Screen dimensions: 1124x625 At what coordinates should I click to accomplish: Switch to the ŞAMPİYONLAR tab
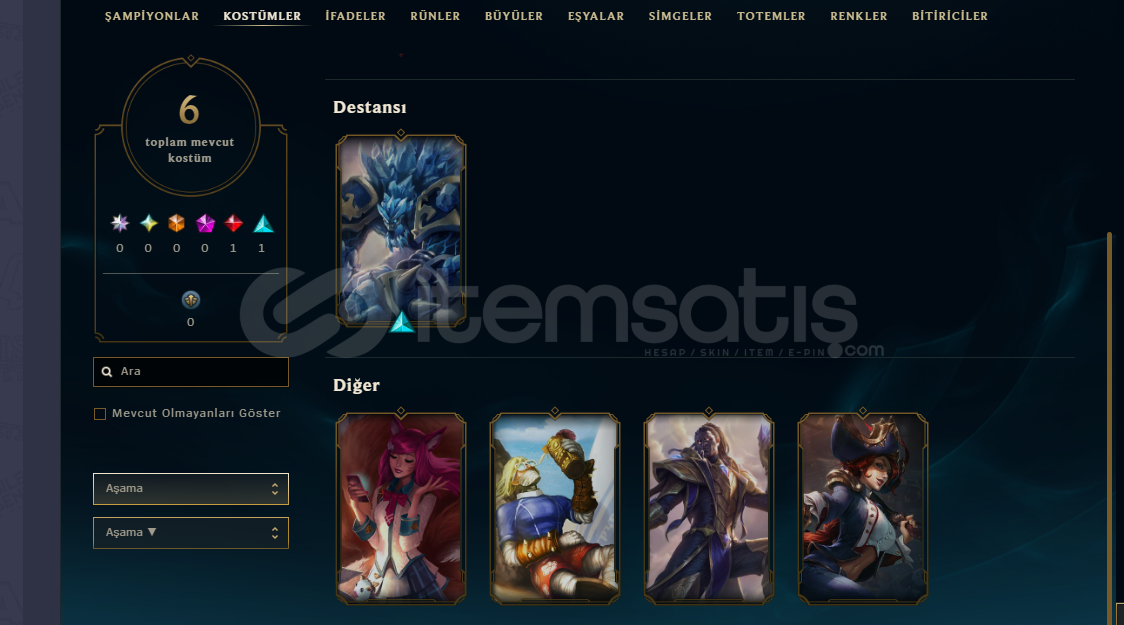pos(152,16)
